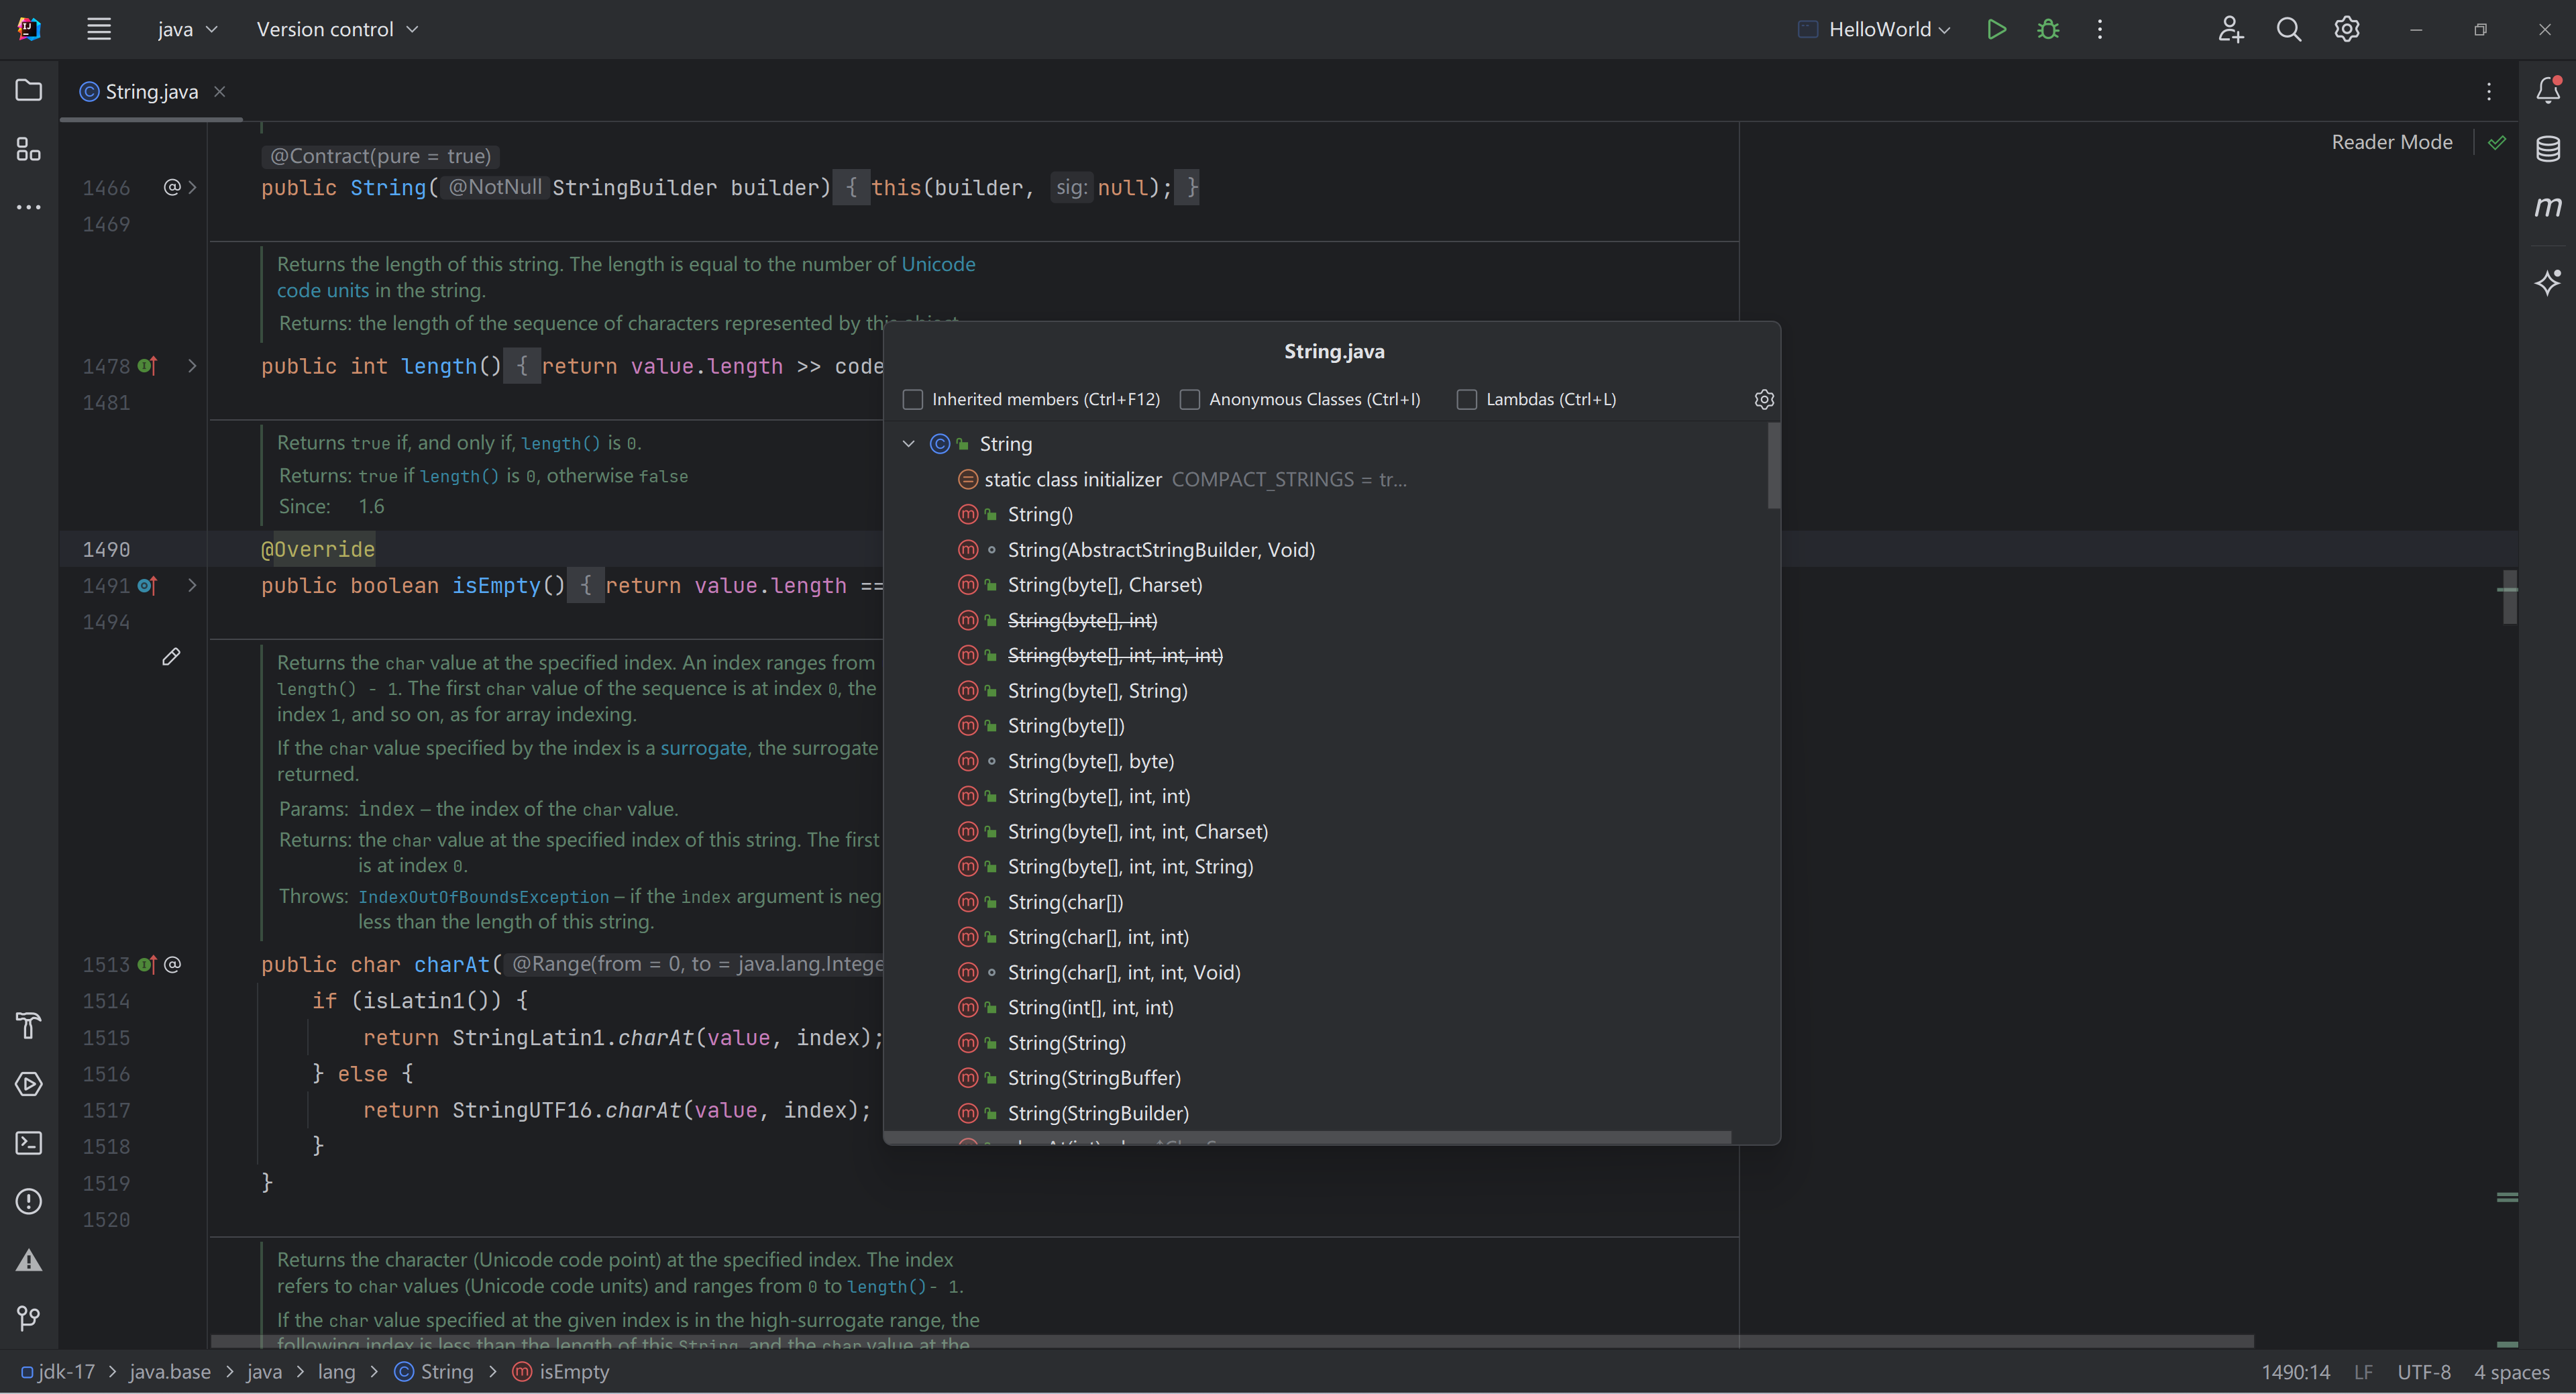2576x1394 pixels.
Task: Open the Project tool window
Action: click(x=29, y=91)
